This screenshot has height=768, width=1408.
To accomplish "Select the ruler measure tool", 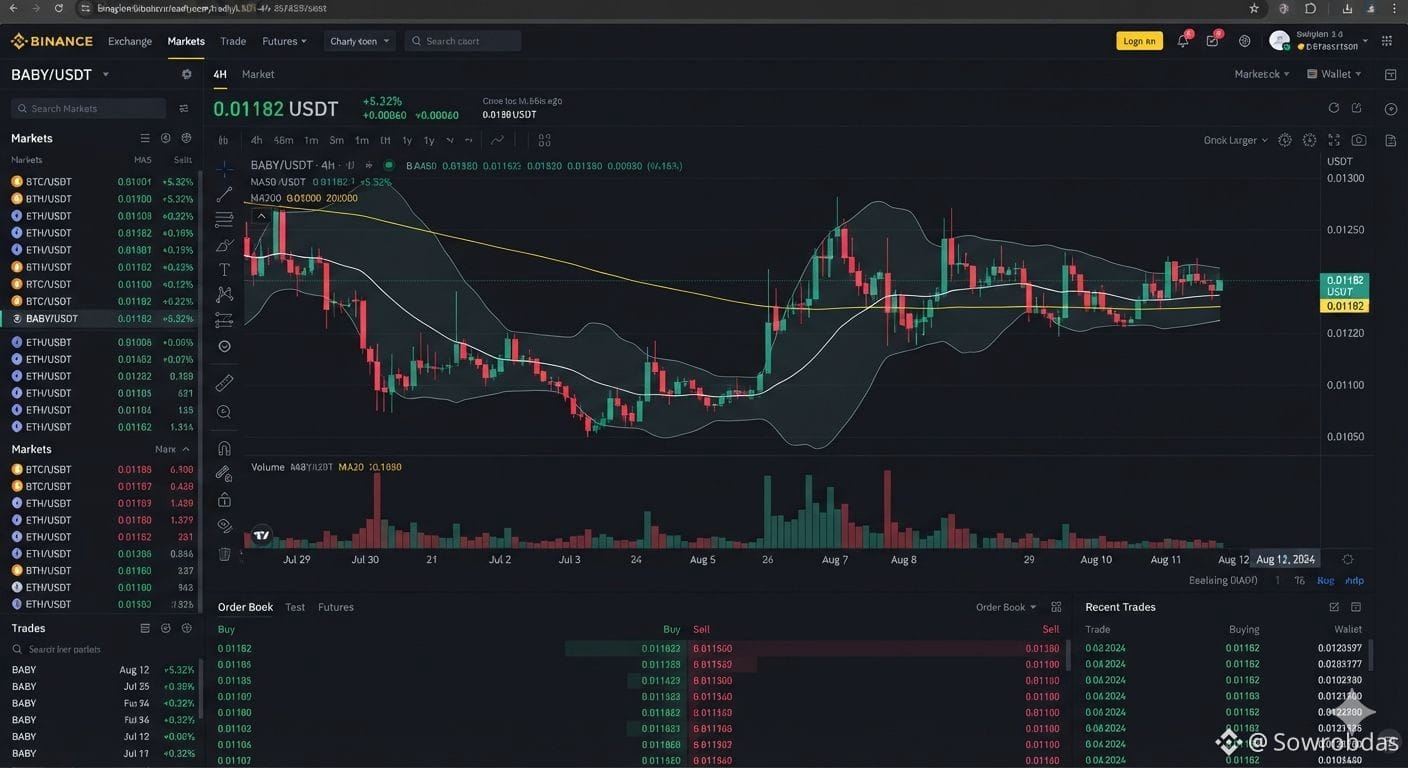I will point(224,383).
